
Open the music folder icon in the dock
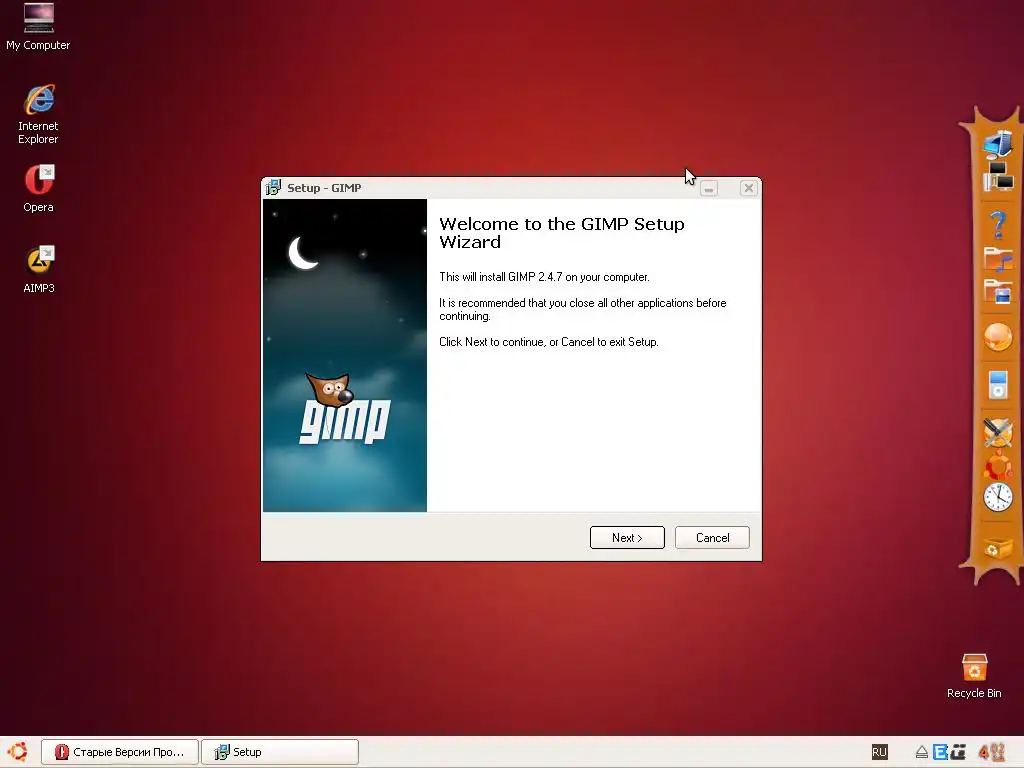coord(998,259)
